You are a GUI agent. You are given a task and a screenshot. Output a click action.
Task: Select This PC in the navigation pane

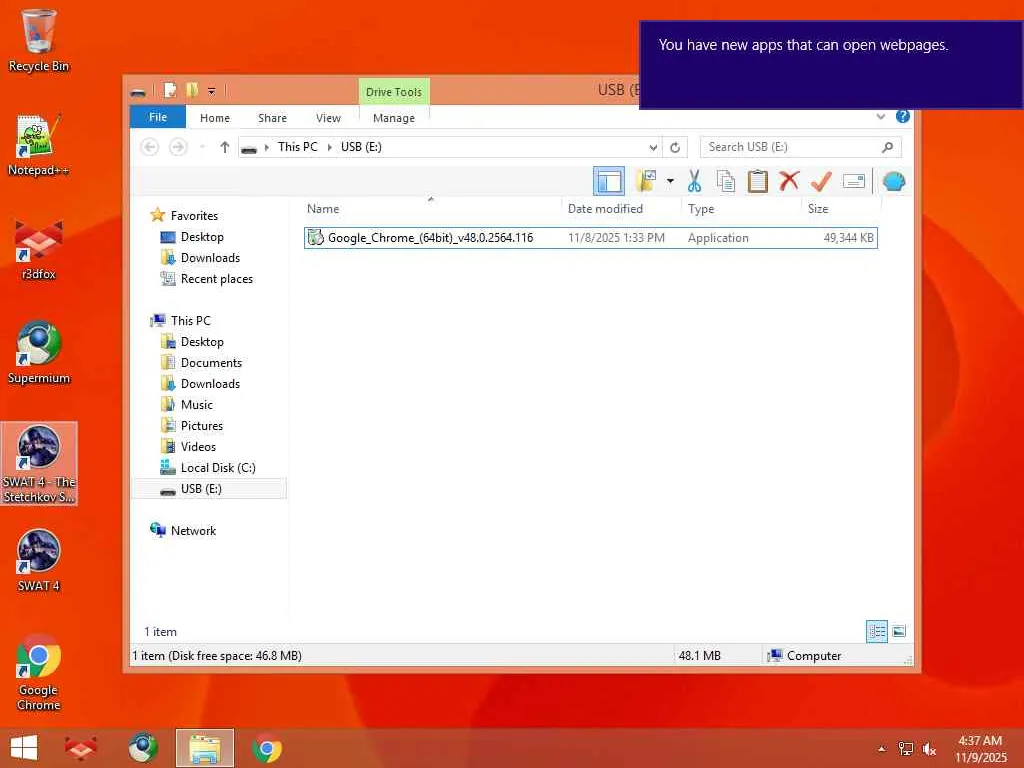pyautogui.click(x=190, y=321)
